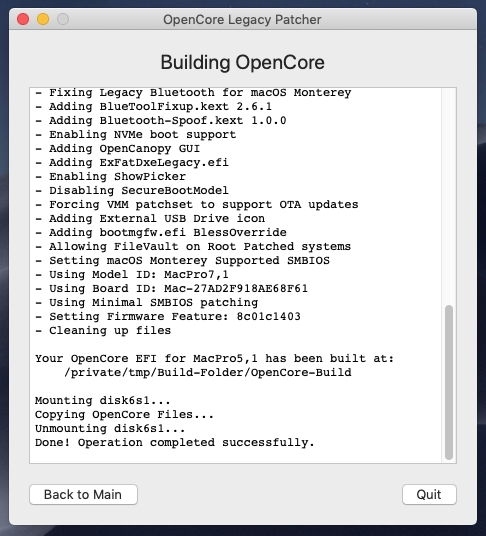The image size is (486, 536).
Task: Click the empty scrollbar track above the thumb
Action: point(449,197)
